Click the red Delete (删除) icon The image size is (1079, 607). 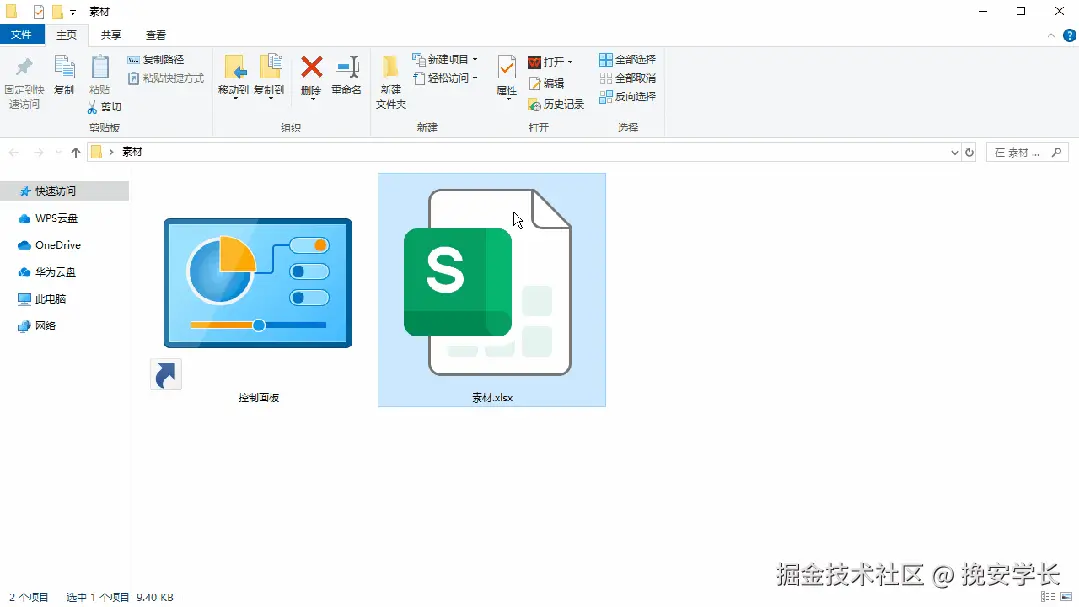(x=312, y=67)
